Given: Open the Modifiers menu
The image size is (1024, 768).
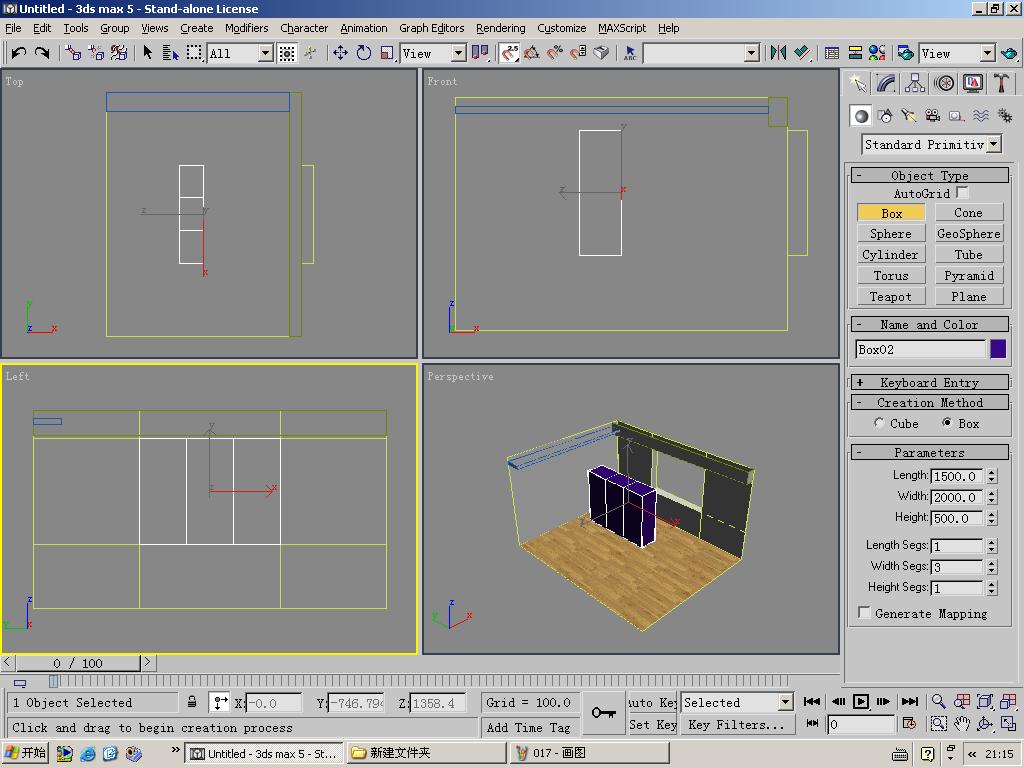Looking at the screenshot, I should pos(246,28).
